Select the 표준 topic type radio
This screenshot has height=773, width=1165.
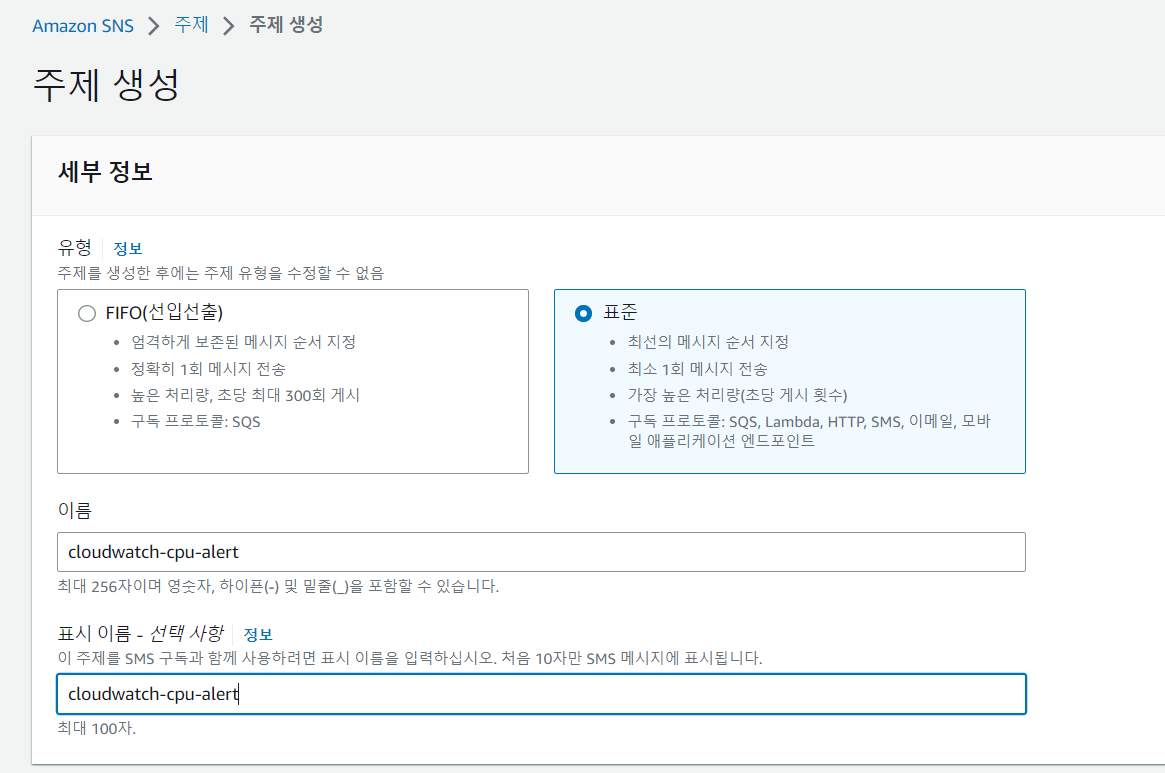583,313
